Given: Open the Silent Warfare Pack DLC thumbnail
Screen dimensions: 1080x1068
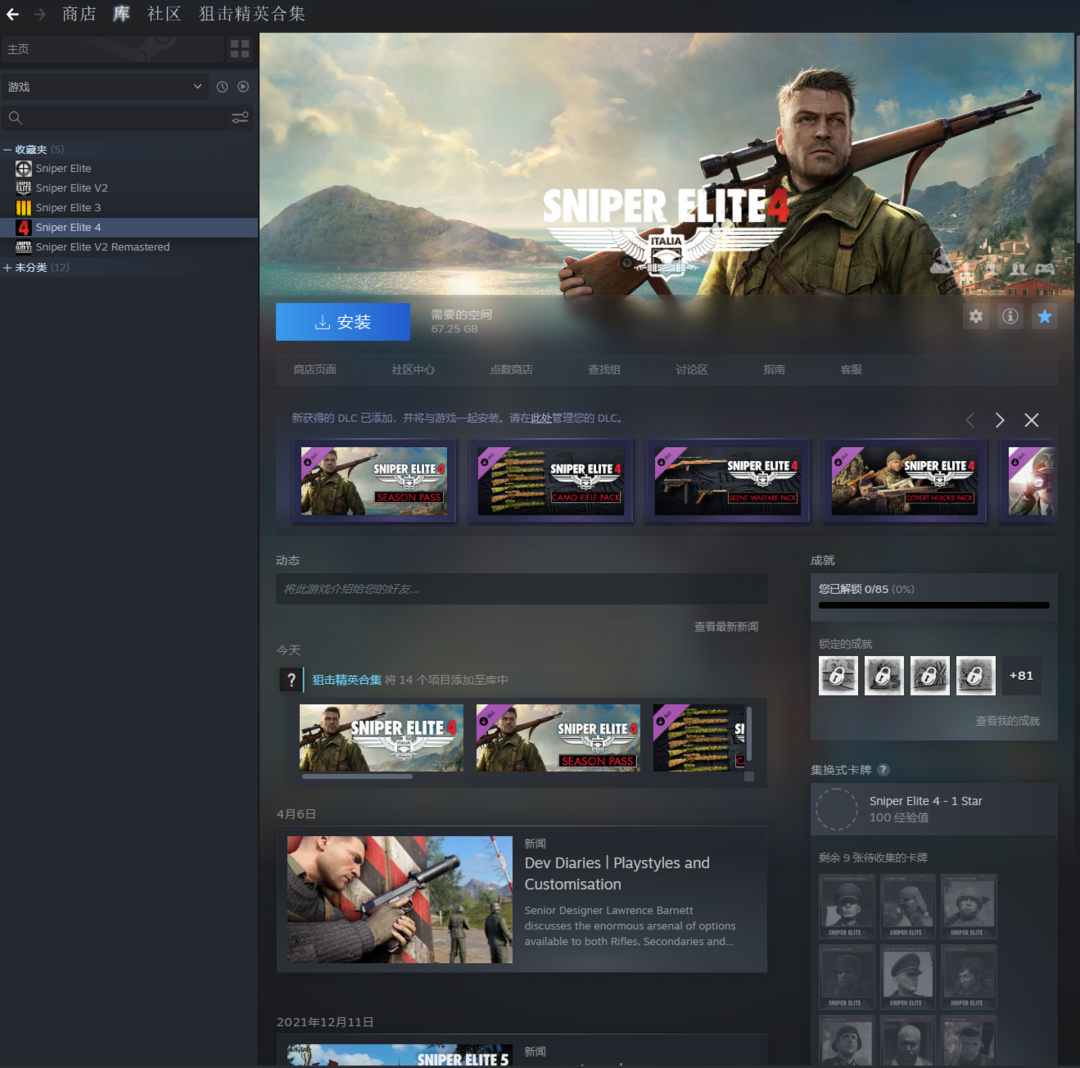Looking at the screenshot, I should [727, 481].
